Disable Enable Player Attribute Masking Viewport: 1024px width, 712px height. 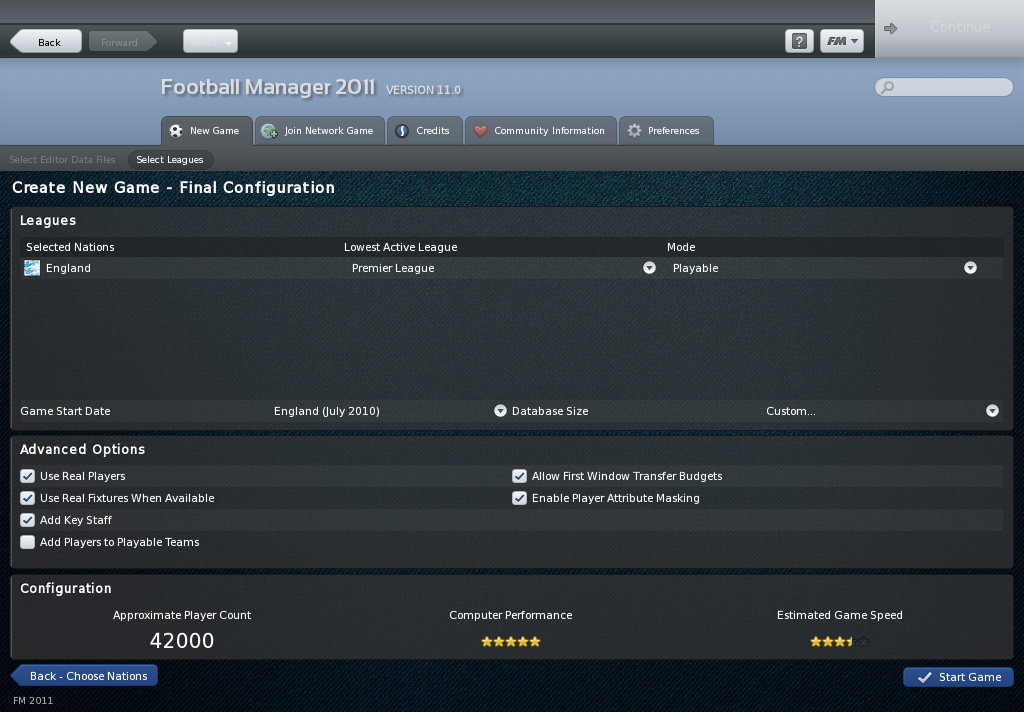(519, 498)
